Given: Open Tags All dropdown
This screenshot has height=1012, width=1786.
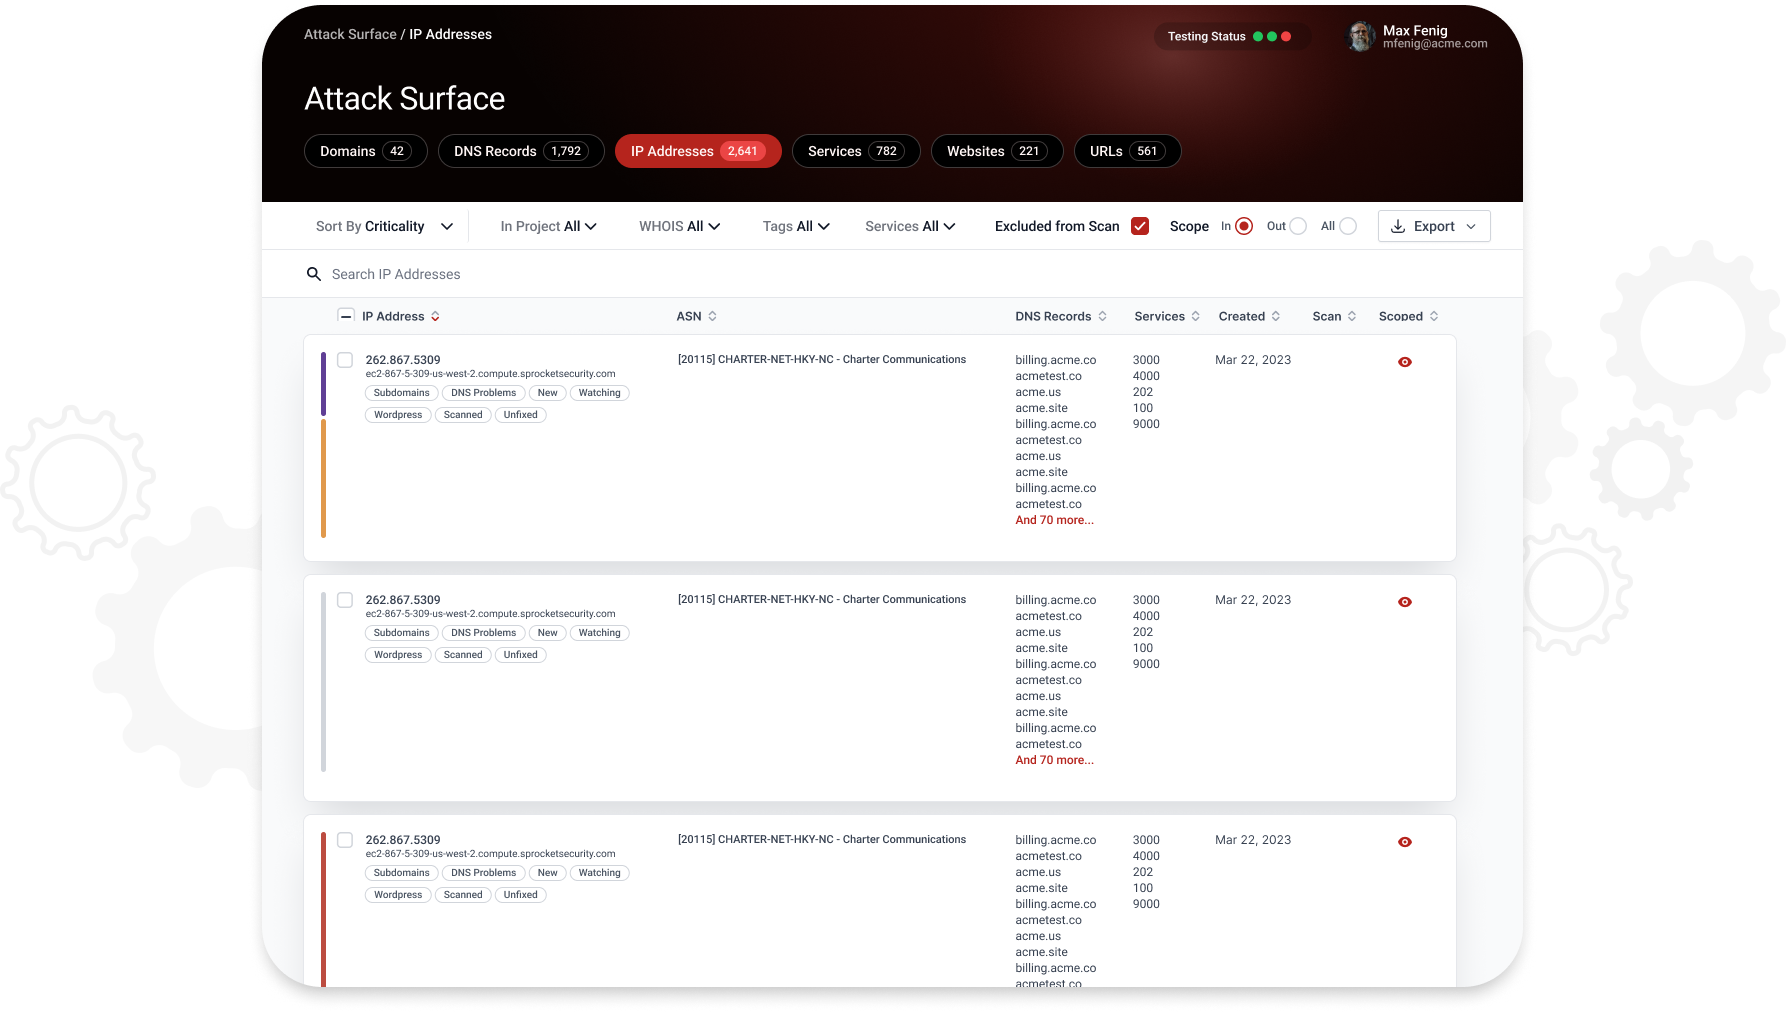Looking at the screenshot, I should (x=796, y=226).
